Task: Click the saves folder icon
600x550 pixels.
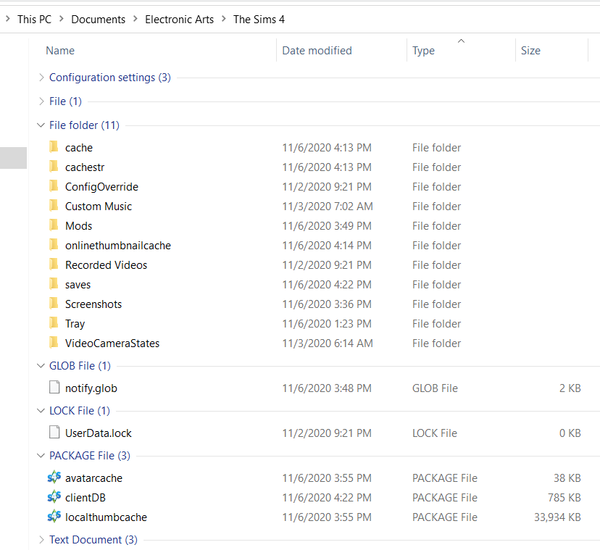Action: click(x=54, y=284)
